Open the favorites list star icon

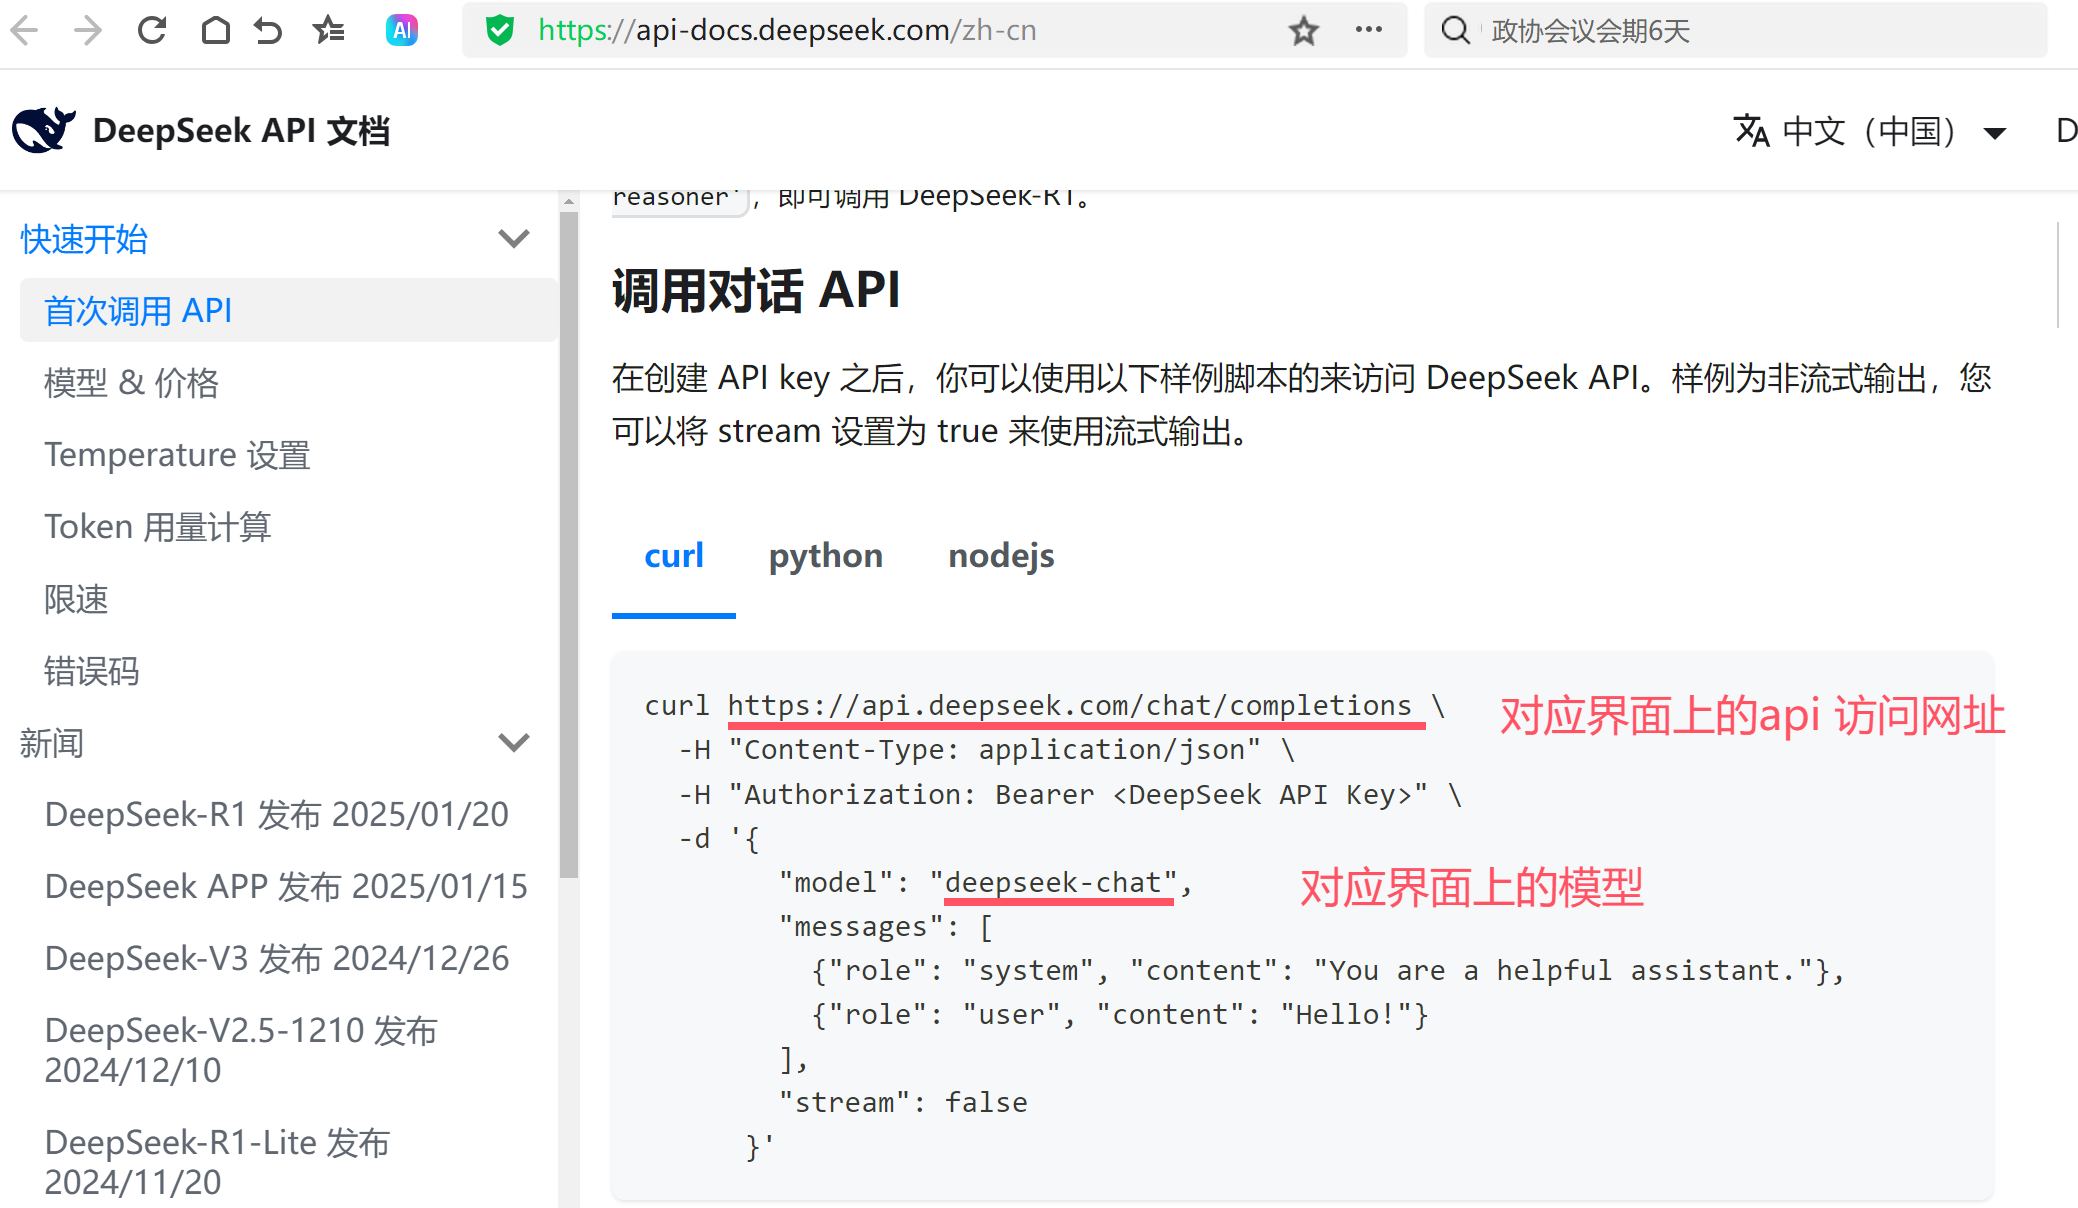pyautogui.click(x=328, y=31)
